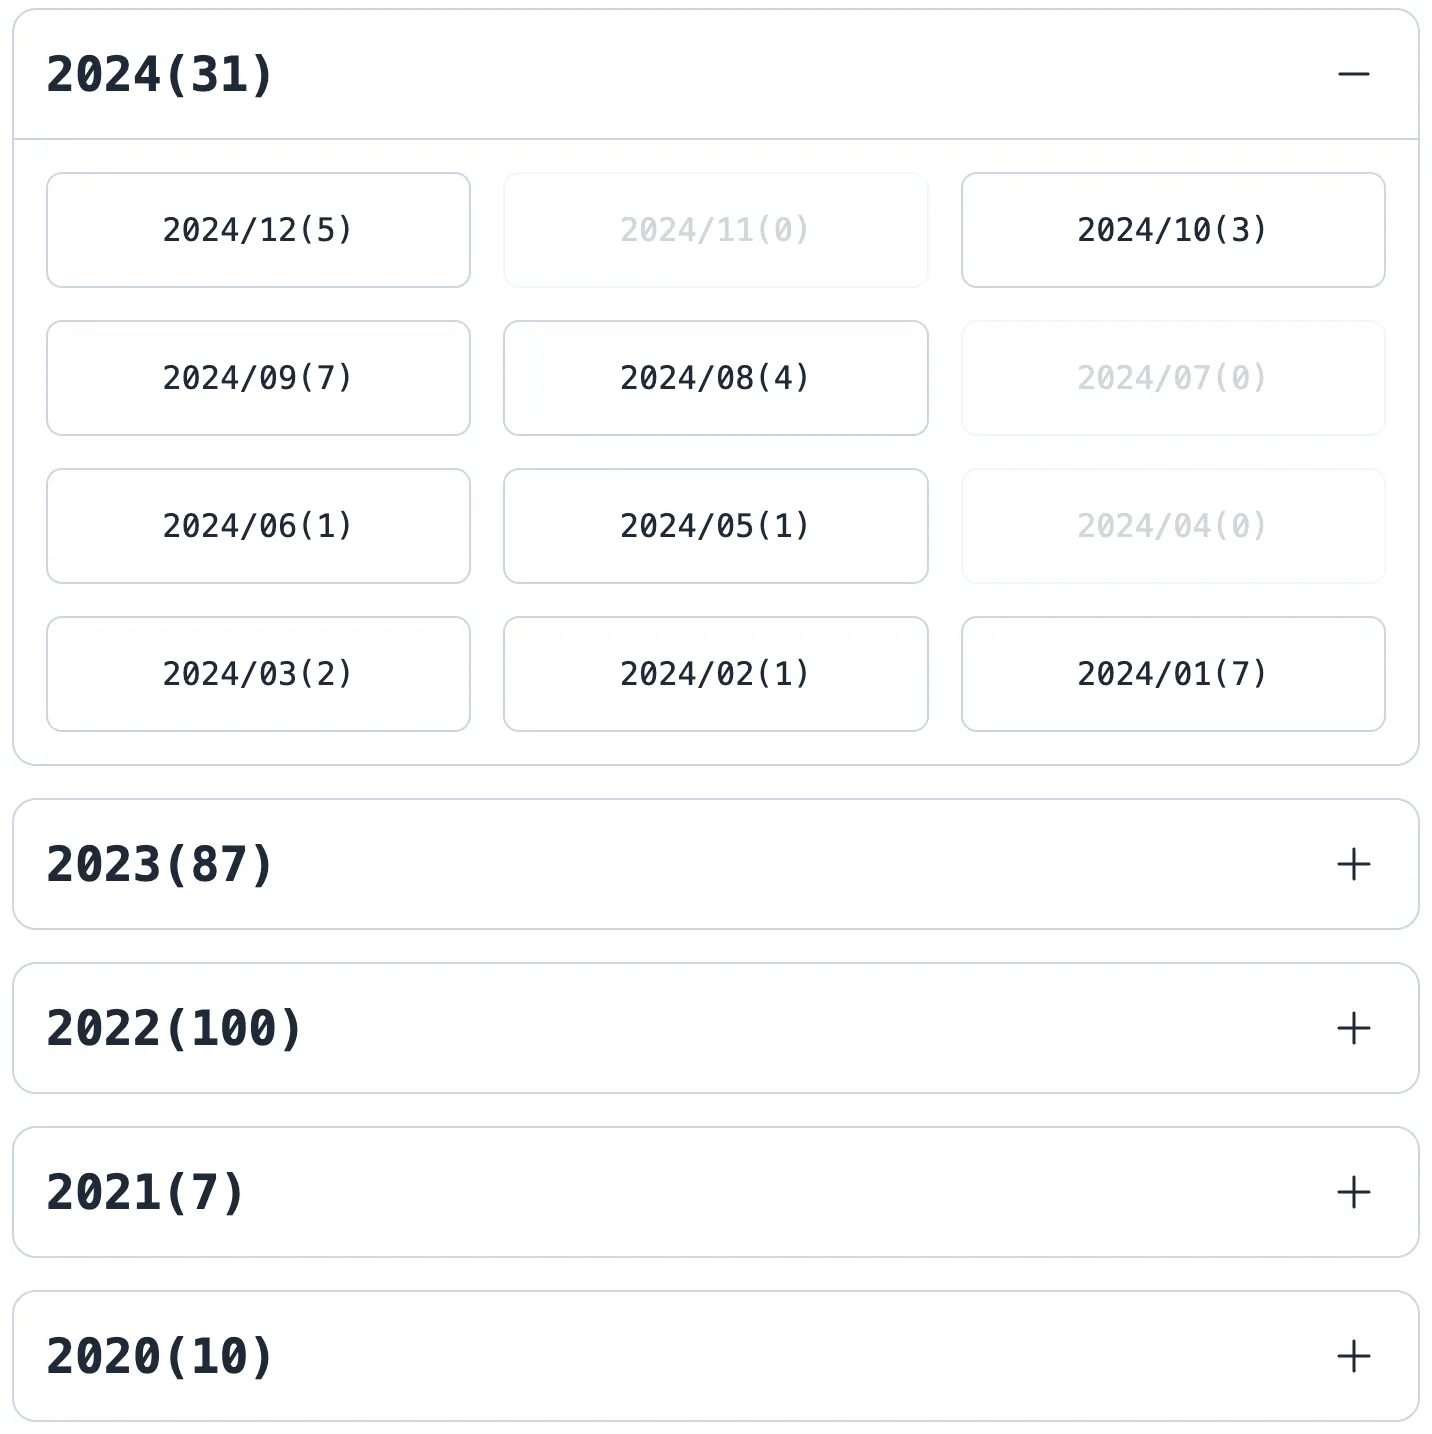
Task: Go to 2024/09(7) posts
Action: pyautogui.click(x=258, y=378)
